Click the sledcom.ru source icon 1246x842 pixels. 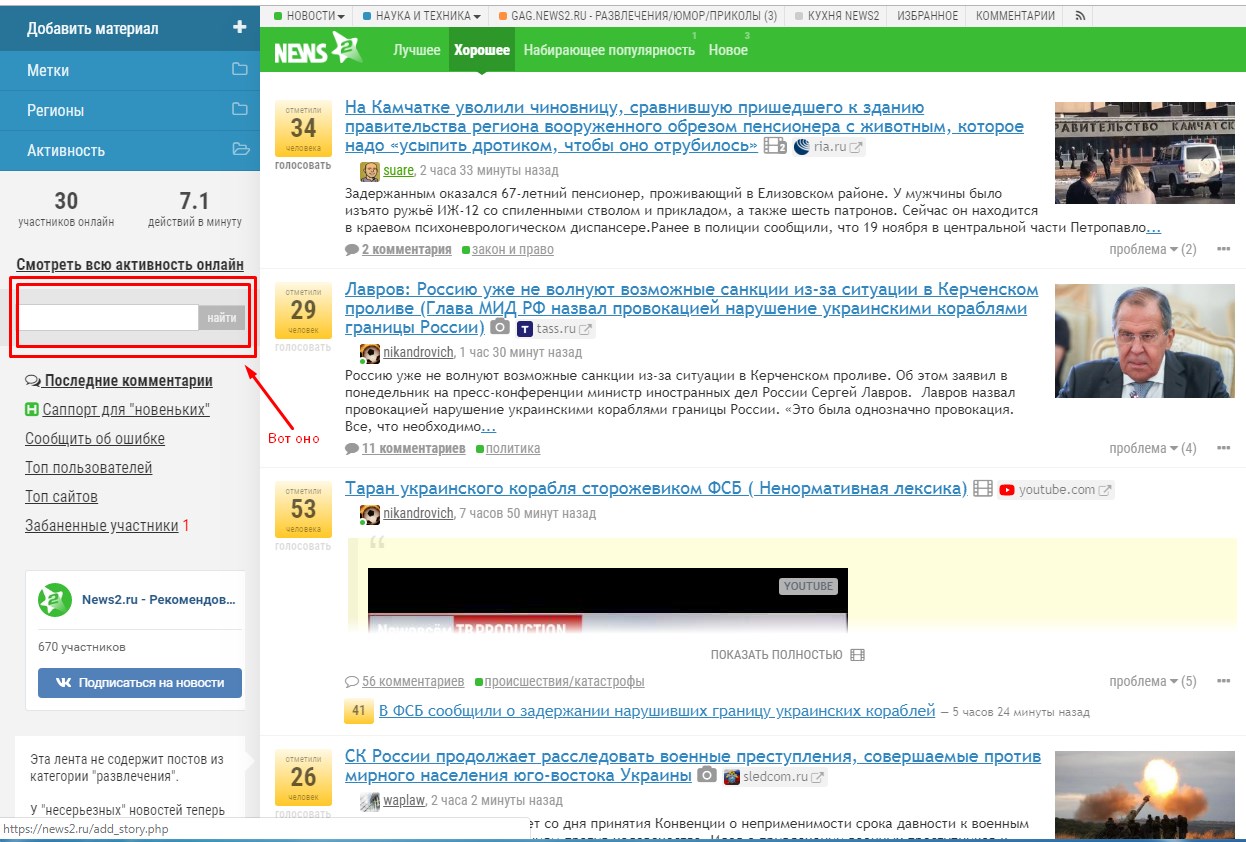[732, 777]
